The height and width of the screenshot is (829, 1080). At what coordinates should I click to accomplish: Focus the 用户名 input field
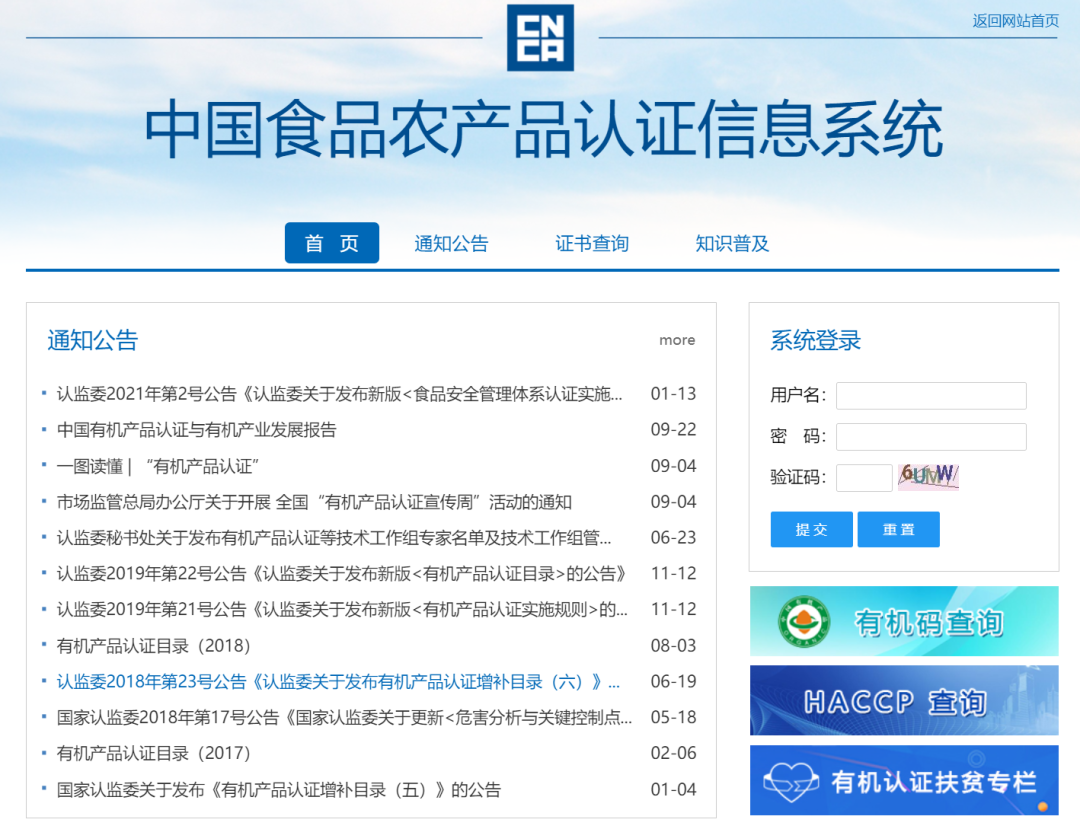click(931, 396)
